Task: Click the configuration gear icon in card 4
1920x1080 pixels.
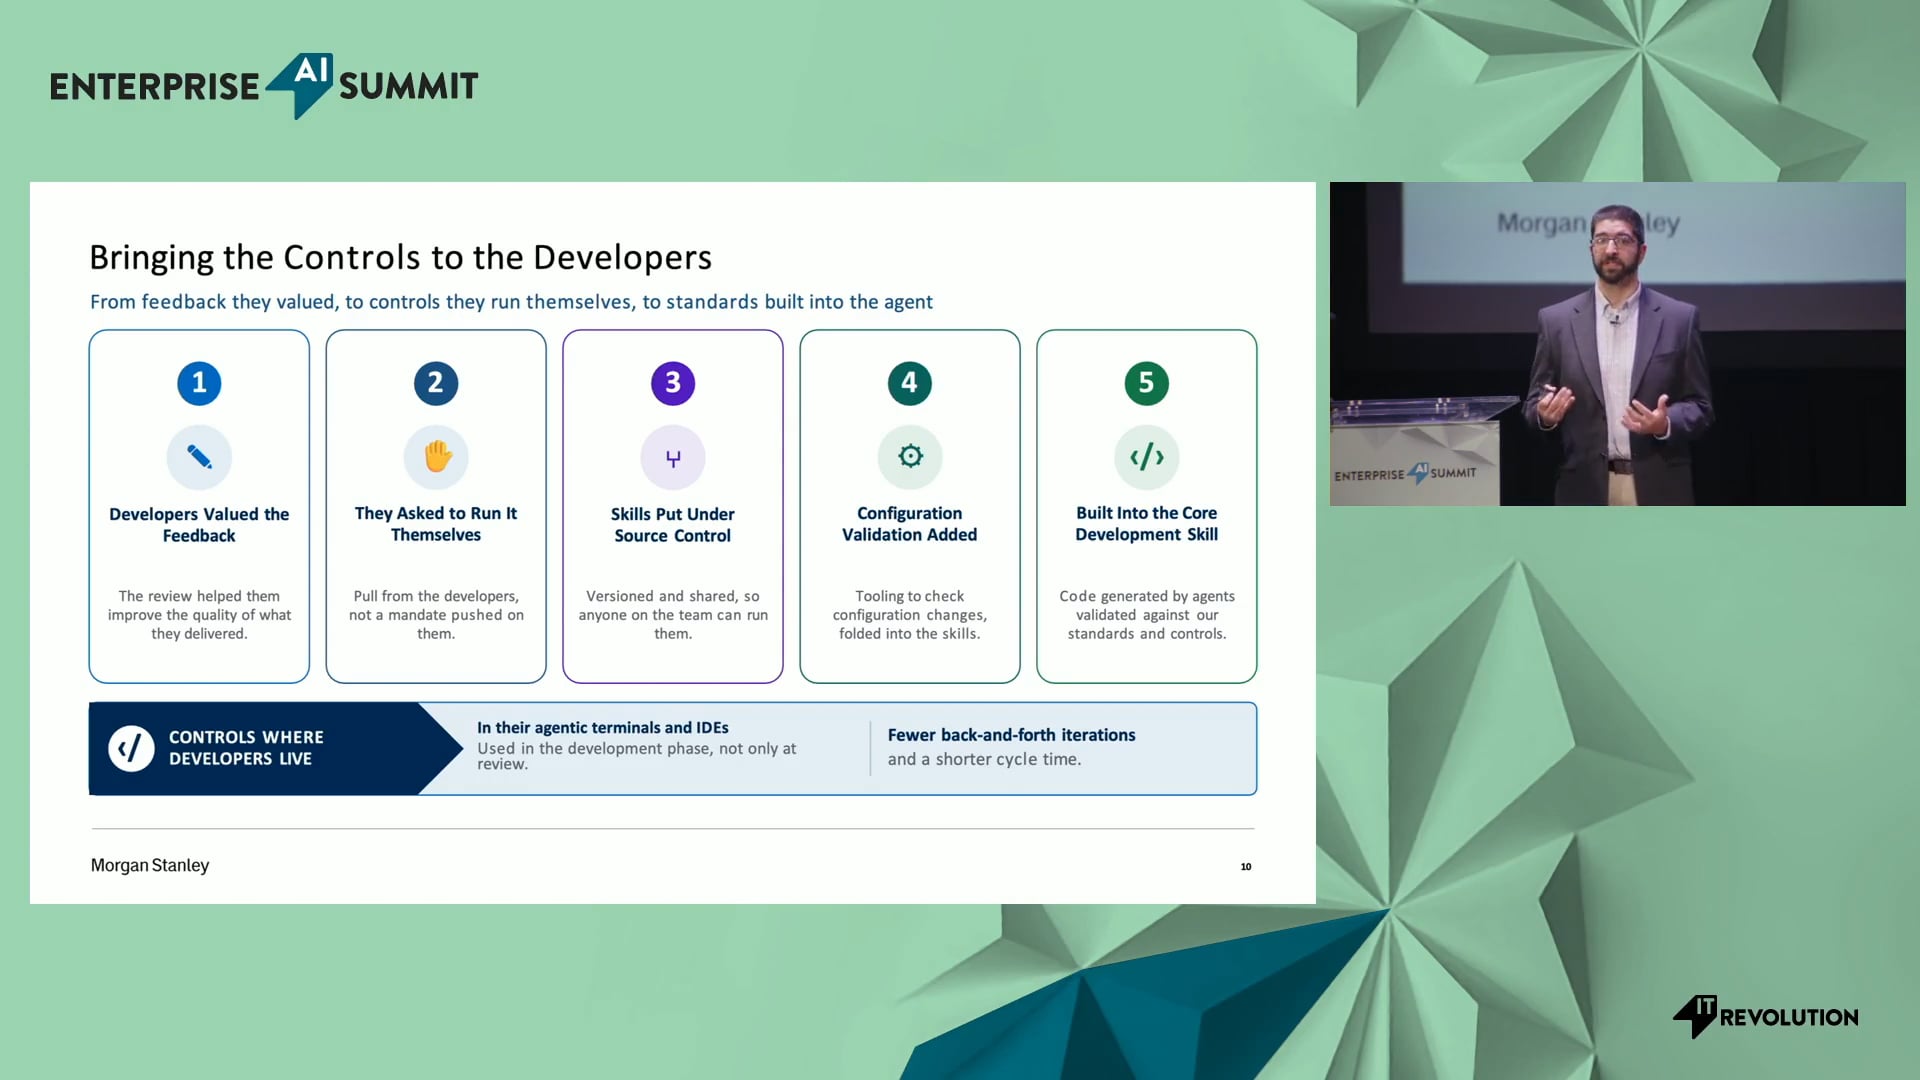Action: tap(910, 457)
